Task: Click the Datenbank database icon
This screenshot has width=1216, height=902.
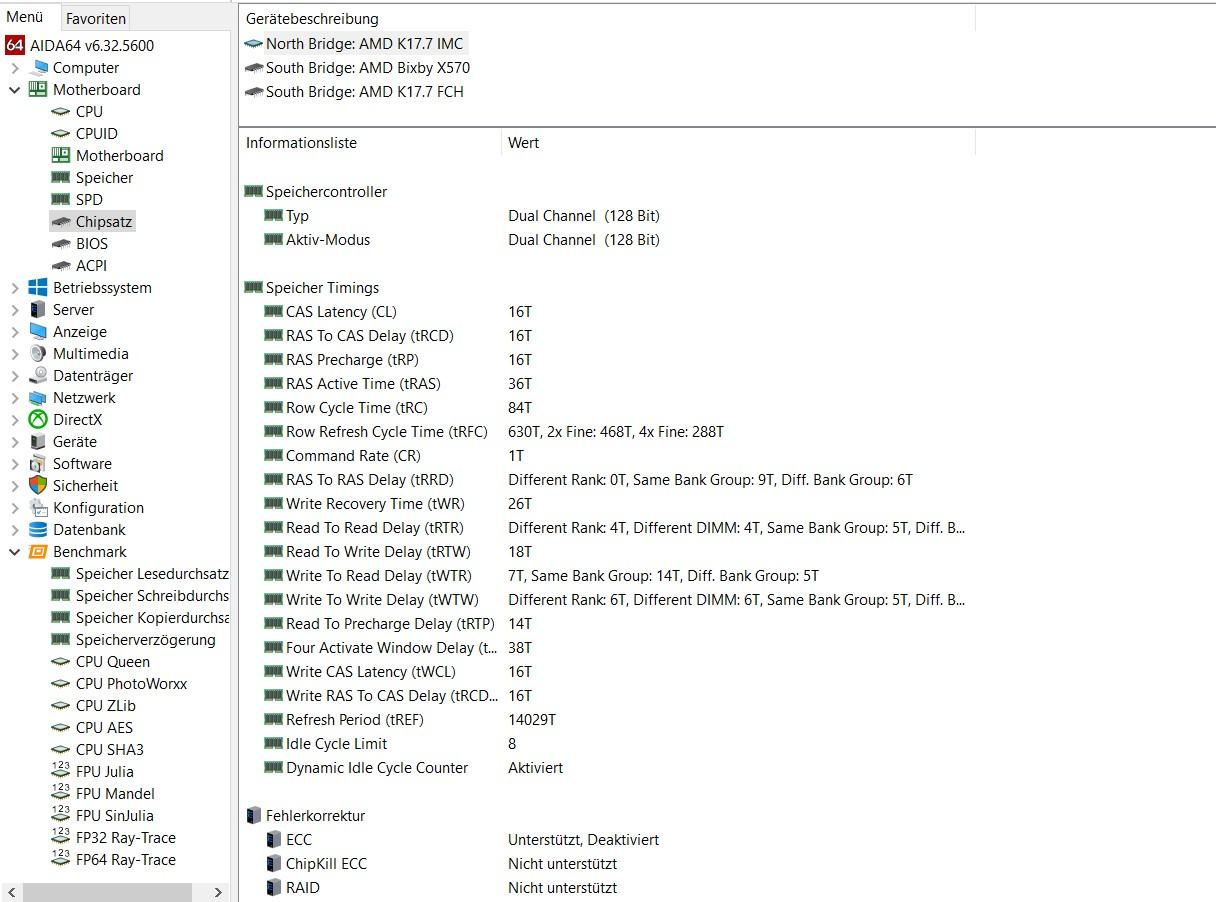Action: coord(38,530)
